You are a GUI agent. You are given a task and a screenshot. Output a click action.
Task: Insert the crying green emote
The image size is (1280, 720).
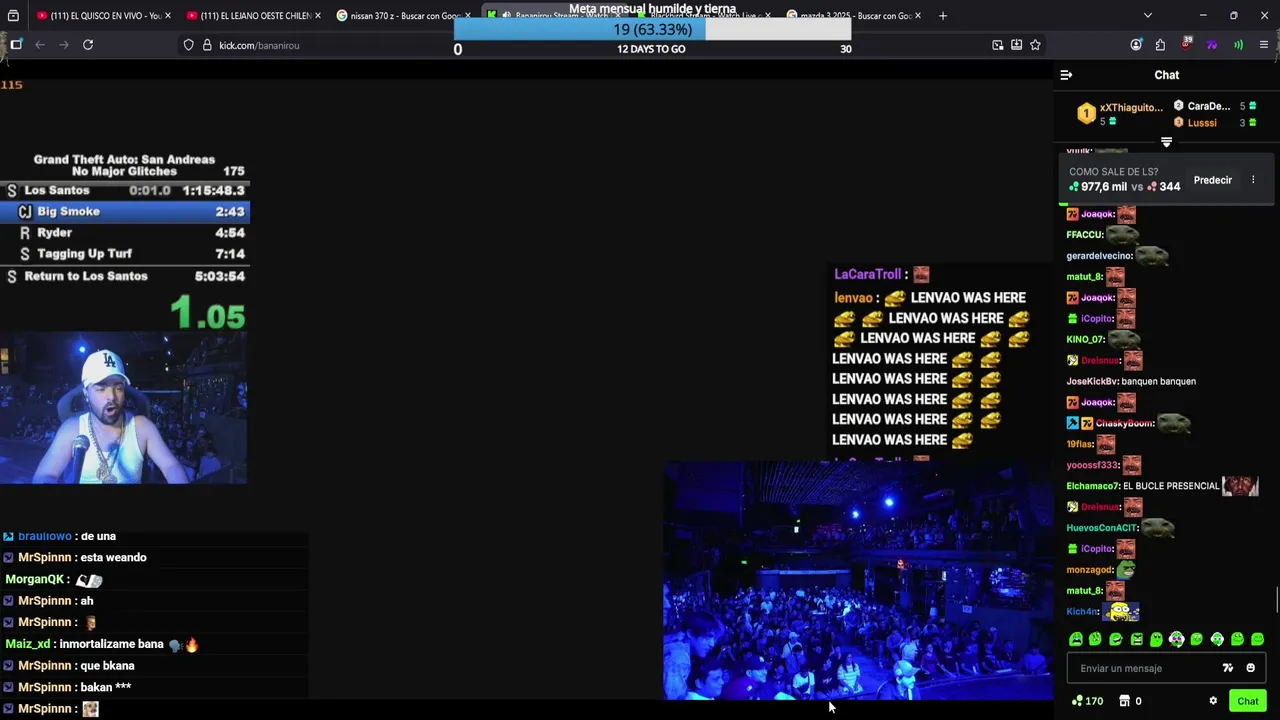coord(1076,639)
